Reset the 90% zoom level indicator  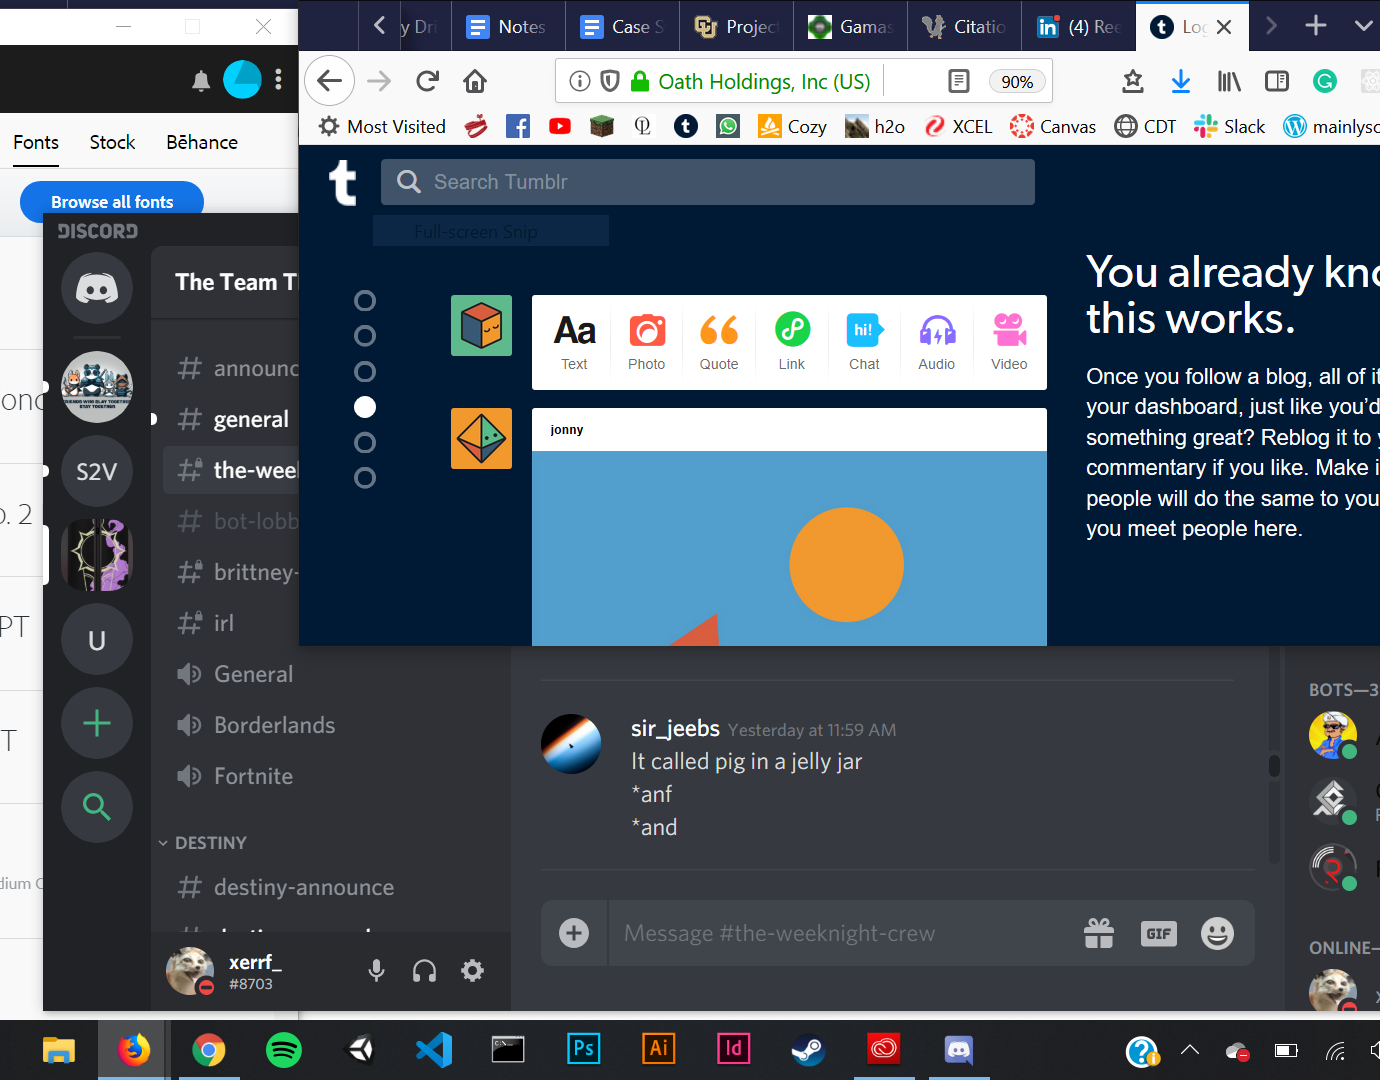pos(1017,82)
